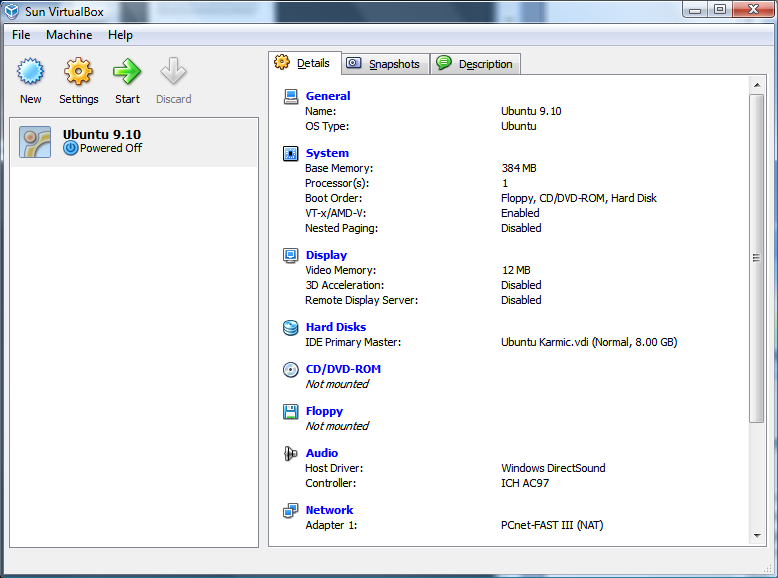Open Settings with the gear icon
This screenshot has height=578, width=778.
(x=78, y=71)
